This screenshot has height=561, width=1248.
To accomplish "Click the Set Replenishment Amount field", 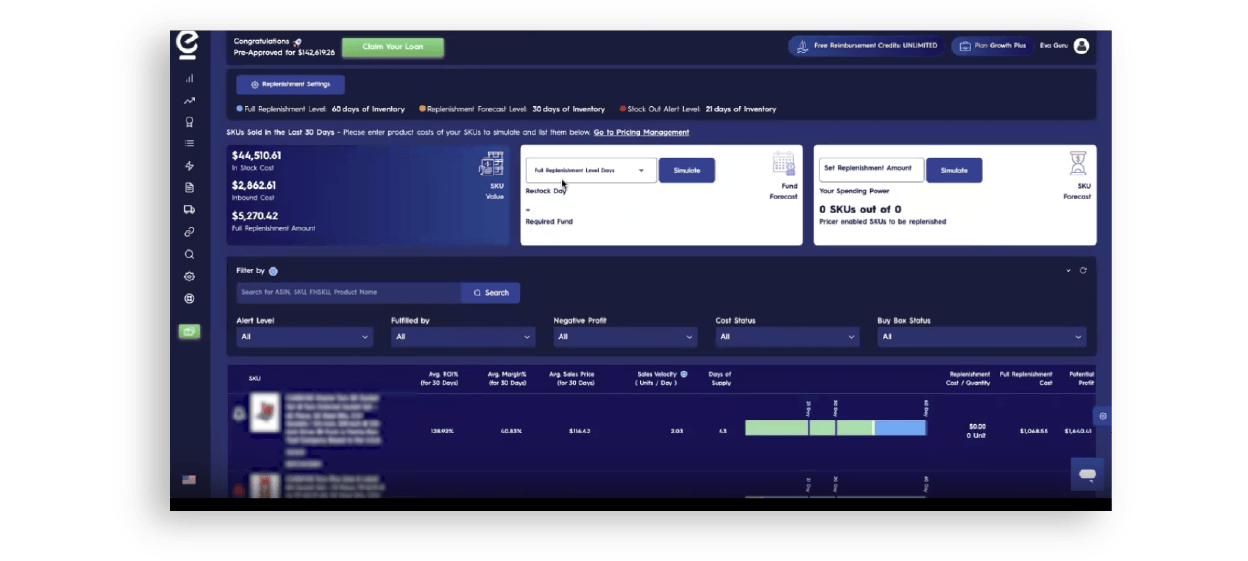I will 872,169.
